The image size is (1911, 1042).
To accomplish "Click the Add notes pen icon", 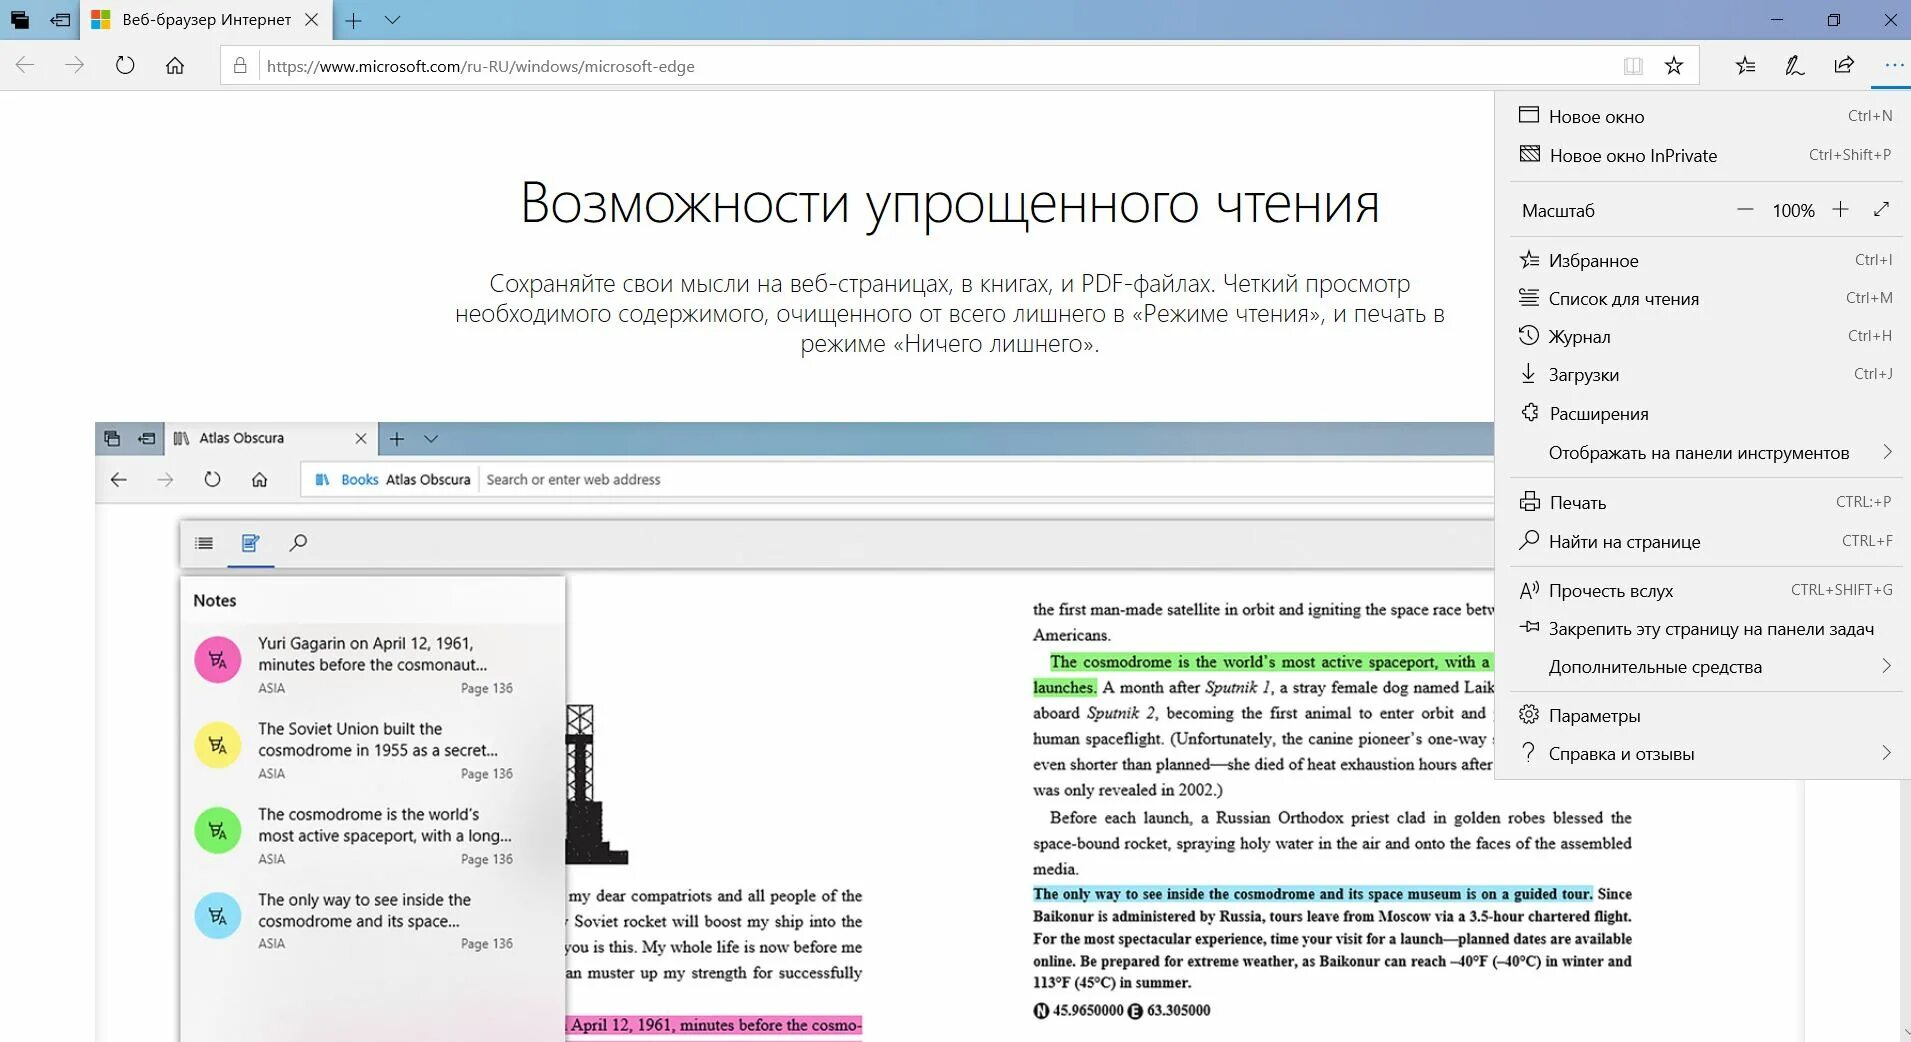I will (1795, 66).
